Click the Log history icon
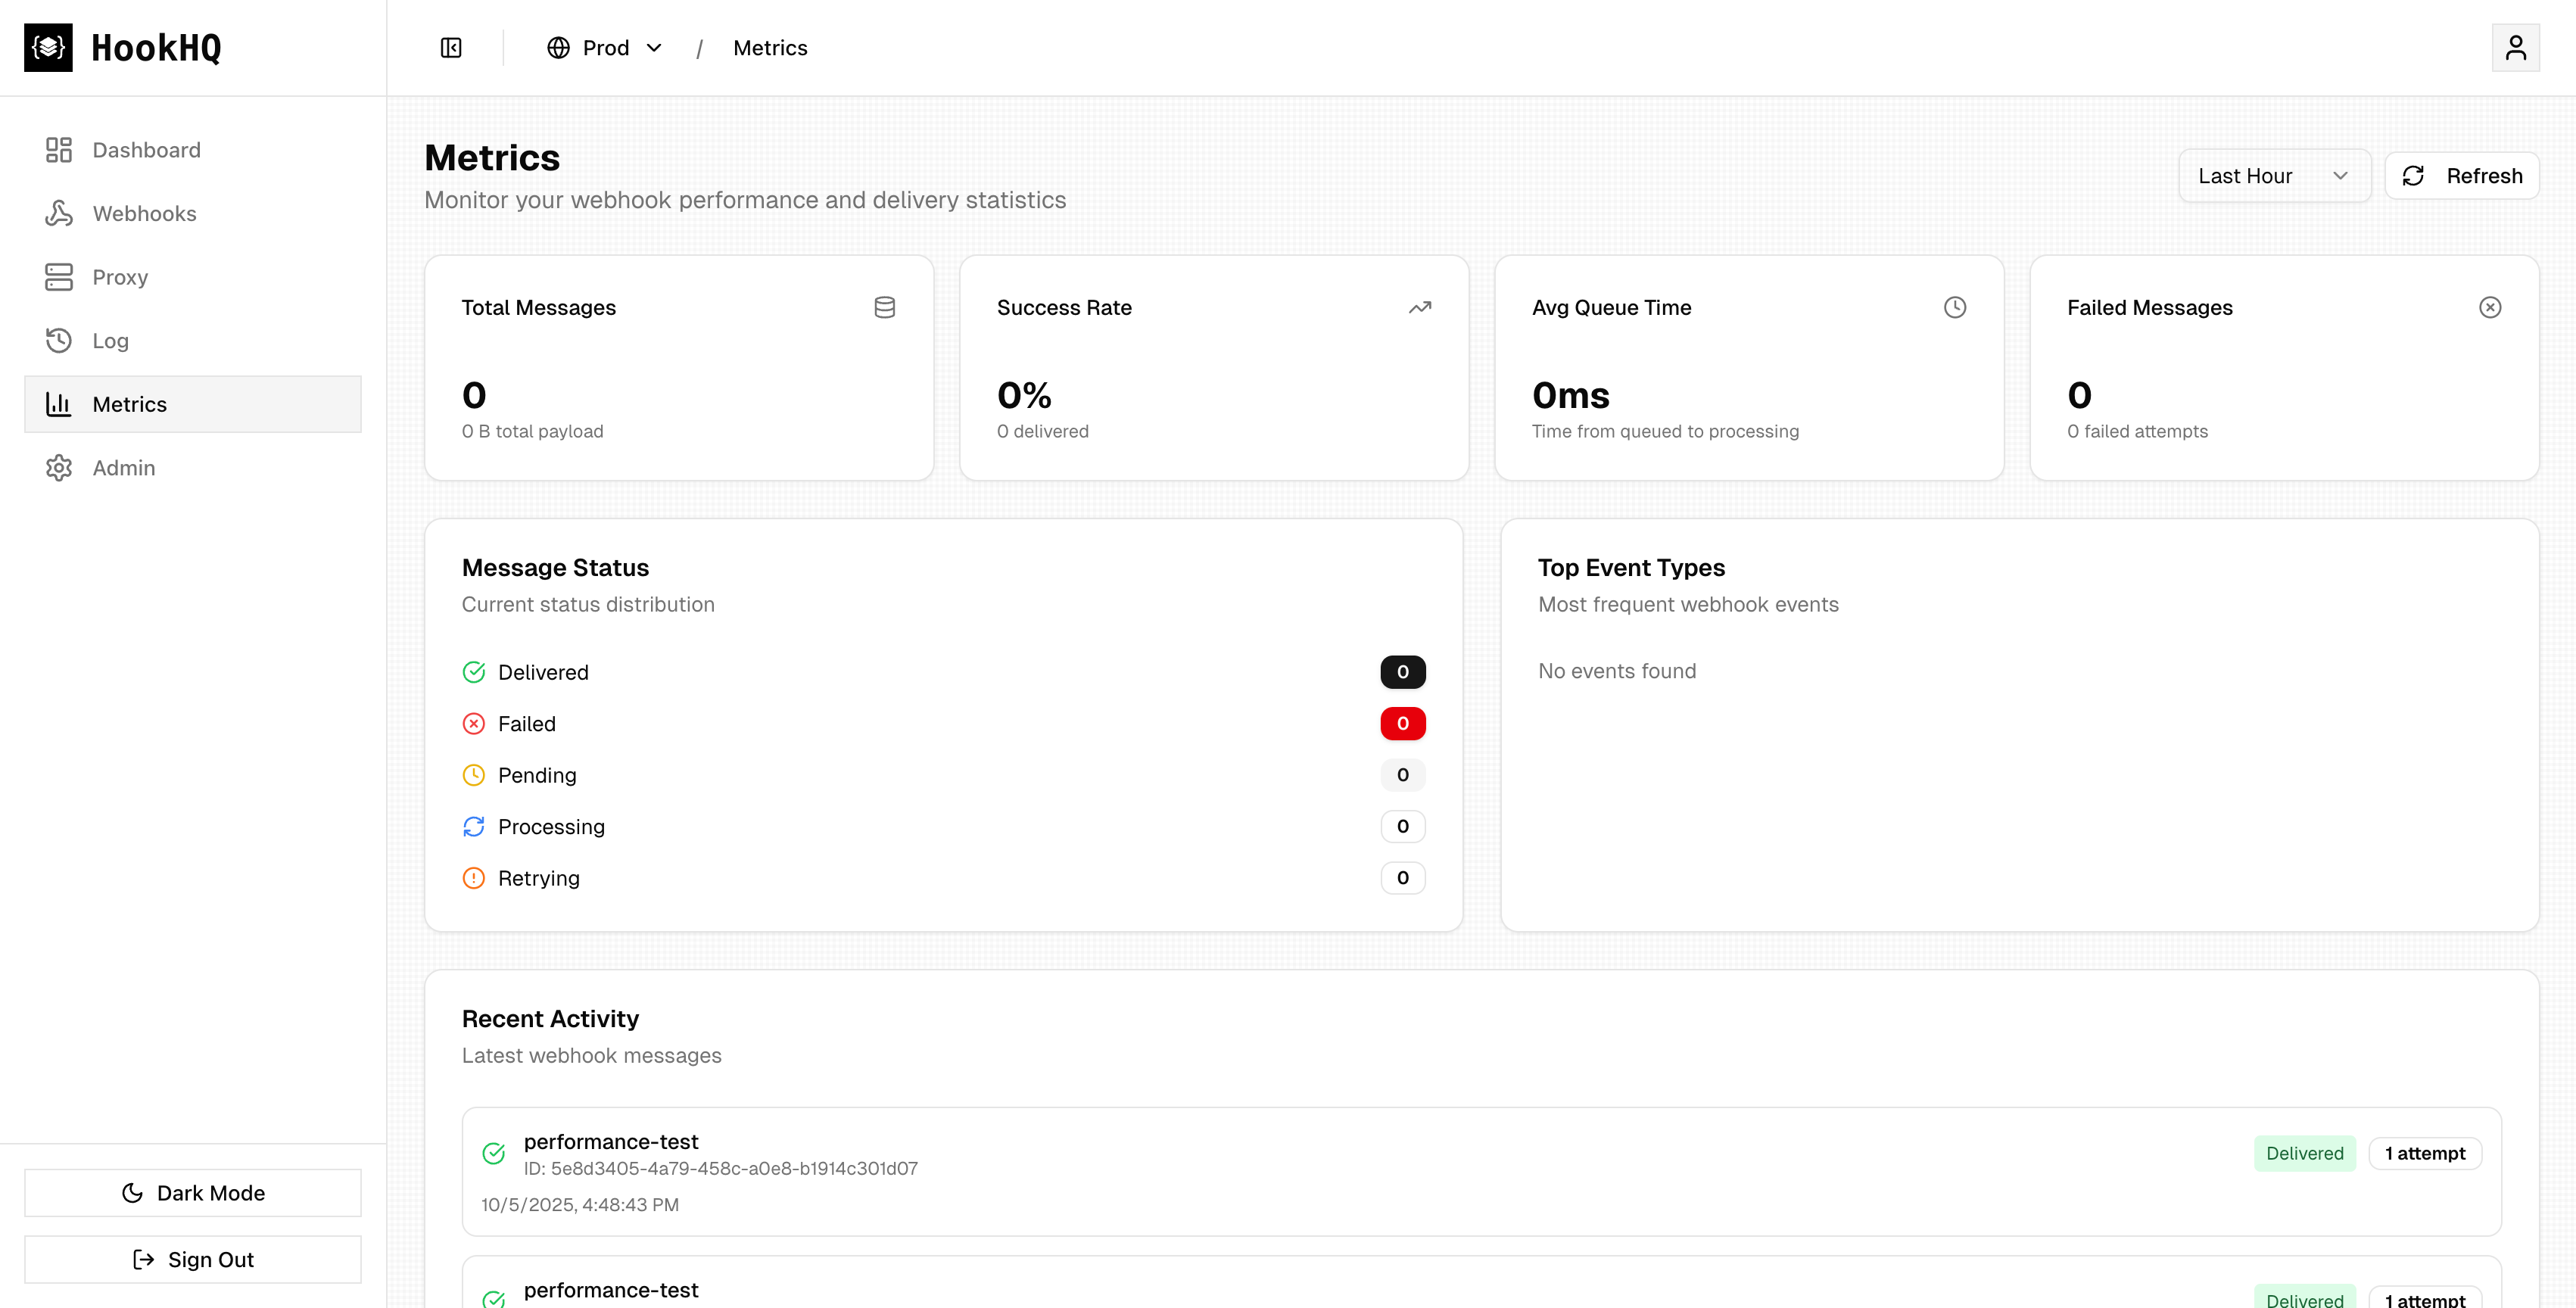 point(59,340)
